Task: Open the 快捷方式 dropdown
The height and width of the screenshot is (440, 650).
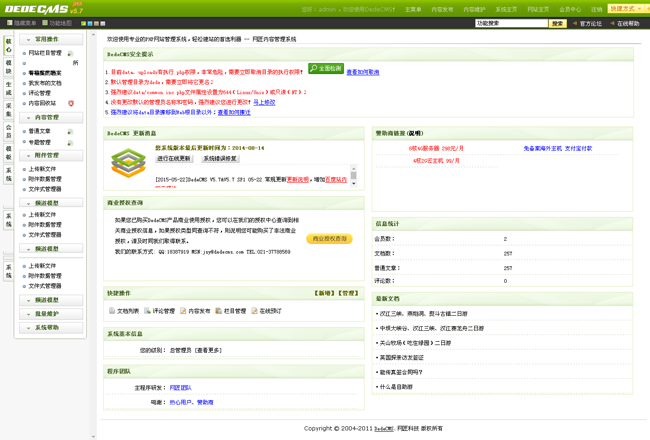Action: coord(626,9)
